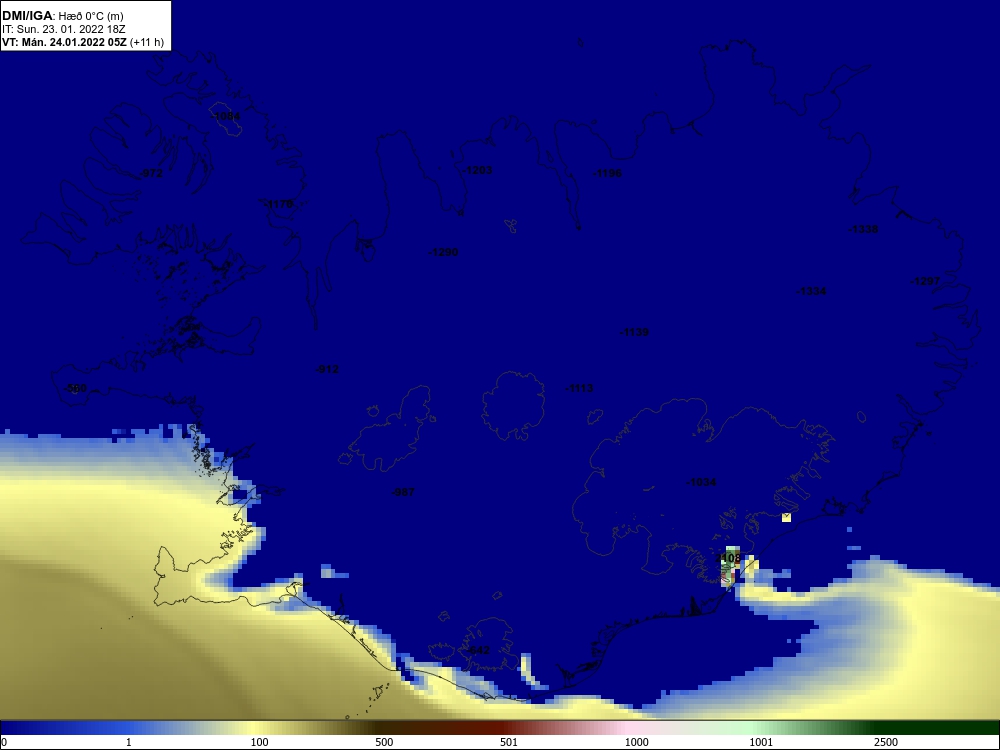Click the 'DMI/IGA: Hæð 0°C (m)' title text
Image resolution: width=1000 pixels, height=750 pixels.
(62, 16)
